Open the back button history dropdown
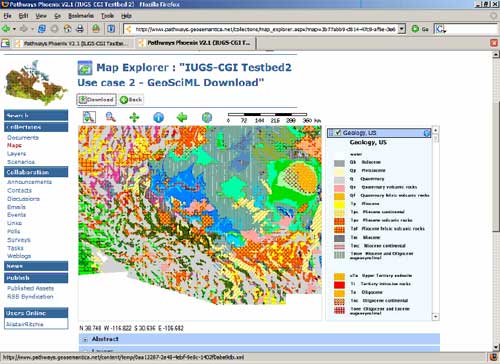 tap(14, 29)
